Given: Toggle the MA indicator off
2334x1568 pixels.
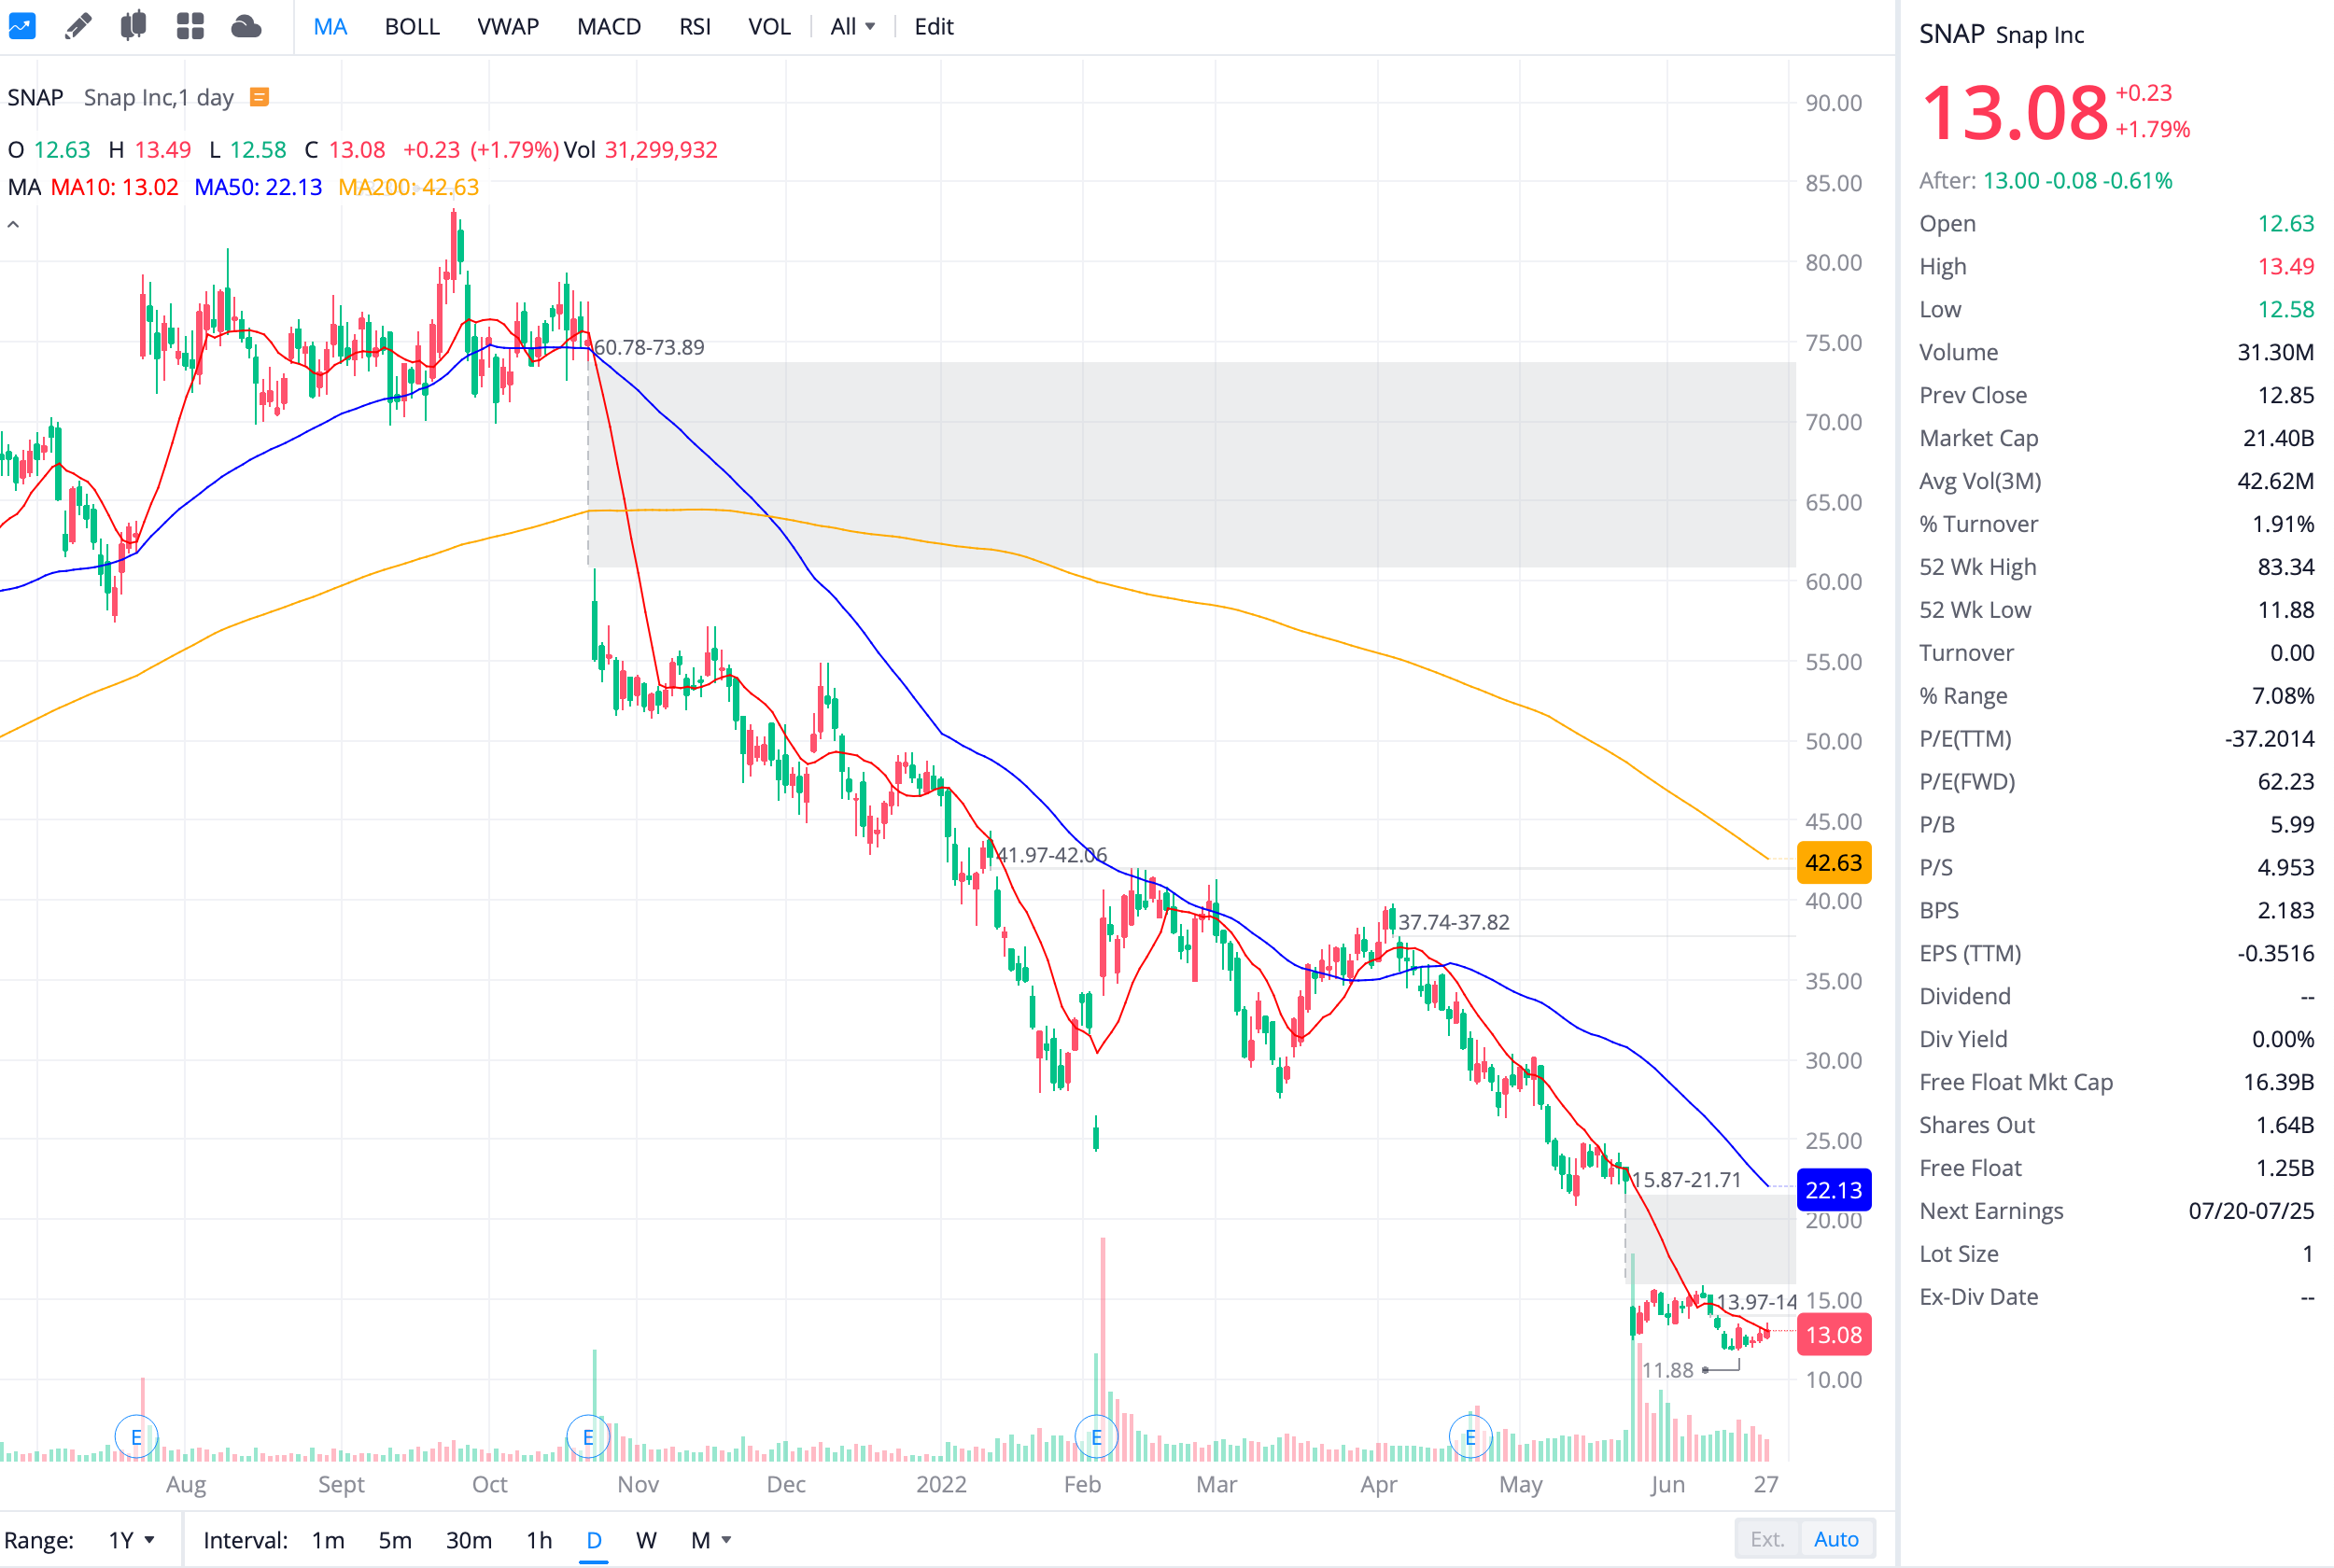Looking at the screenshot, I should coord(330,27).
